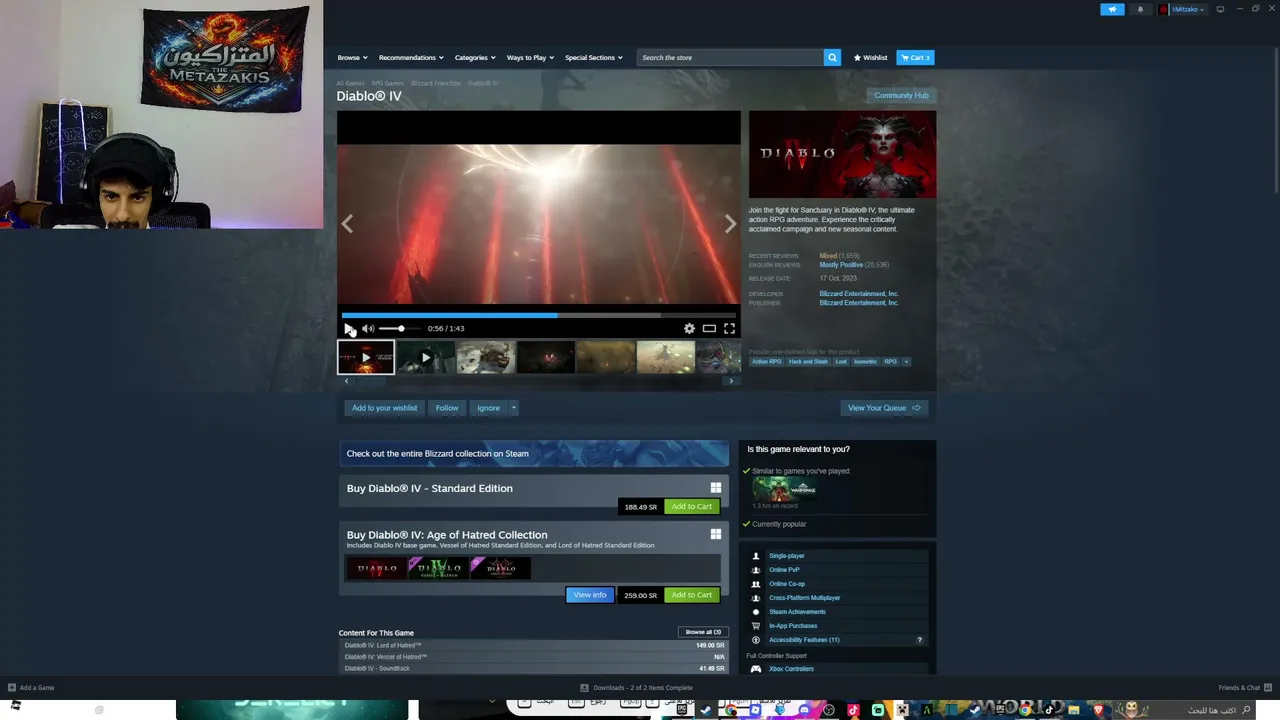Viewport: 1280px width, 720px height.
Task: Click the Single-player feature icon
Action: click(x=756, y=556)
